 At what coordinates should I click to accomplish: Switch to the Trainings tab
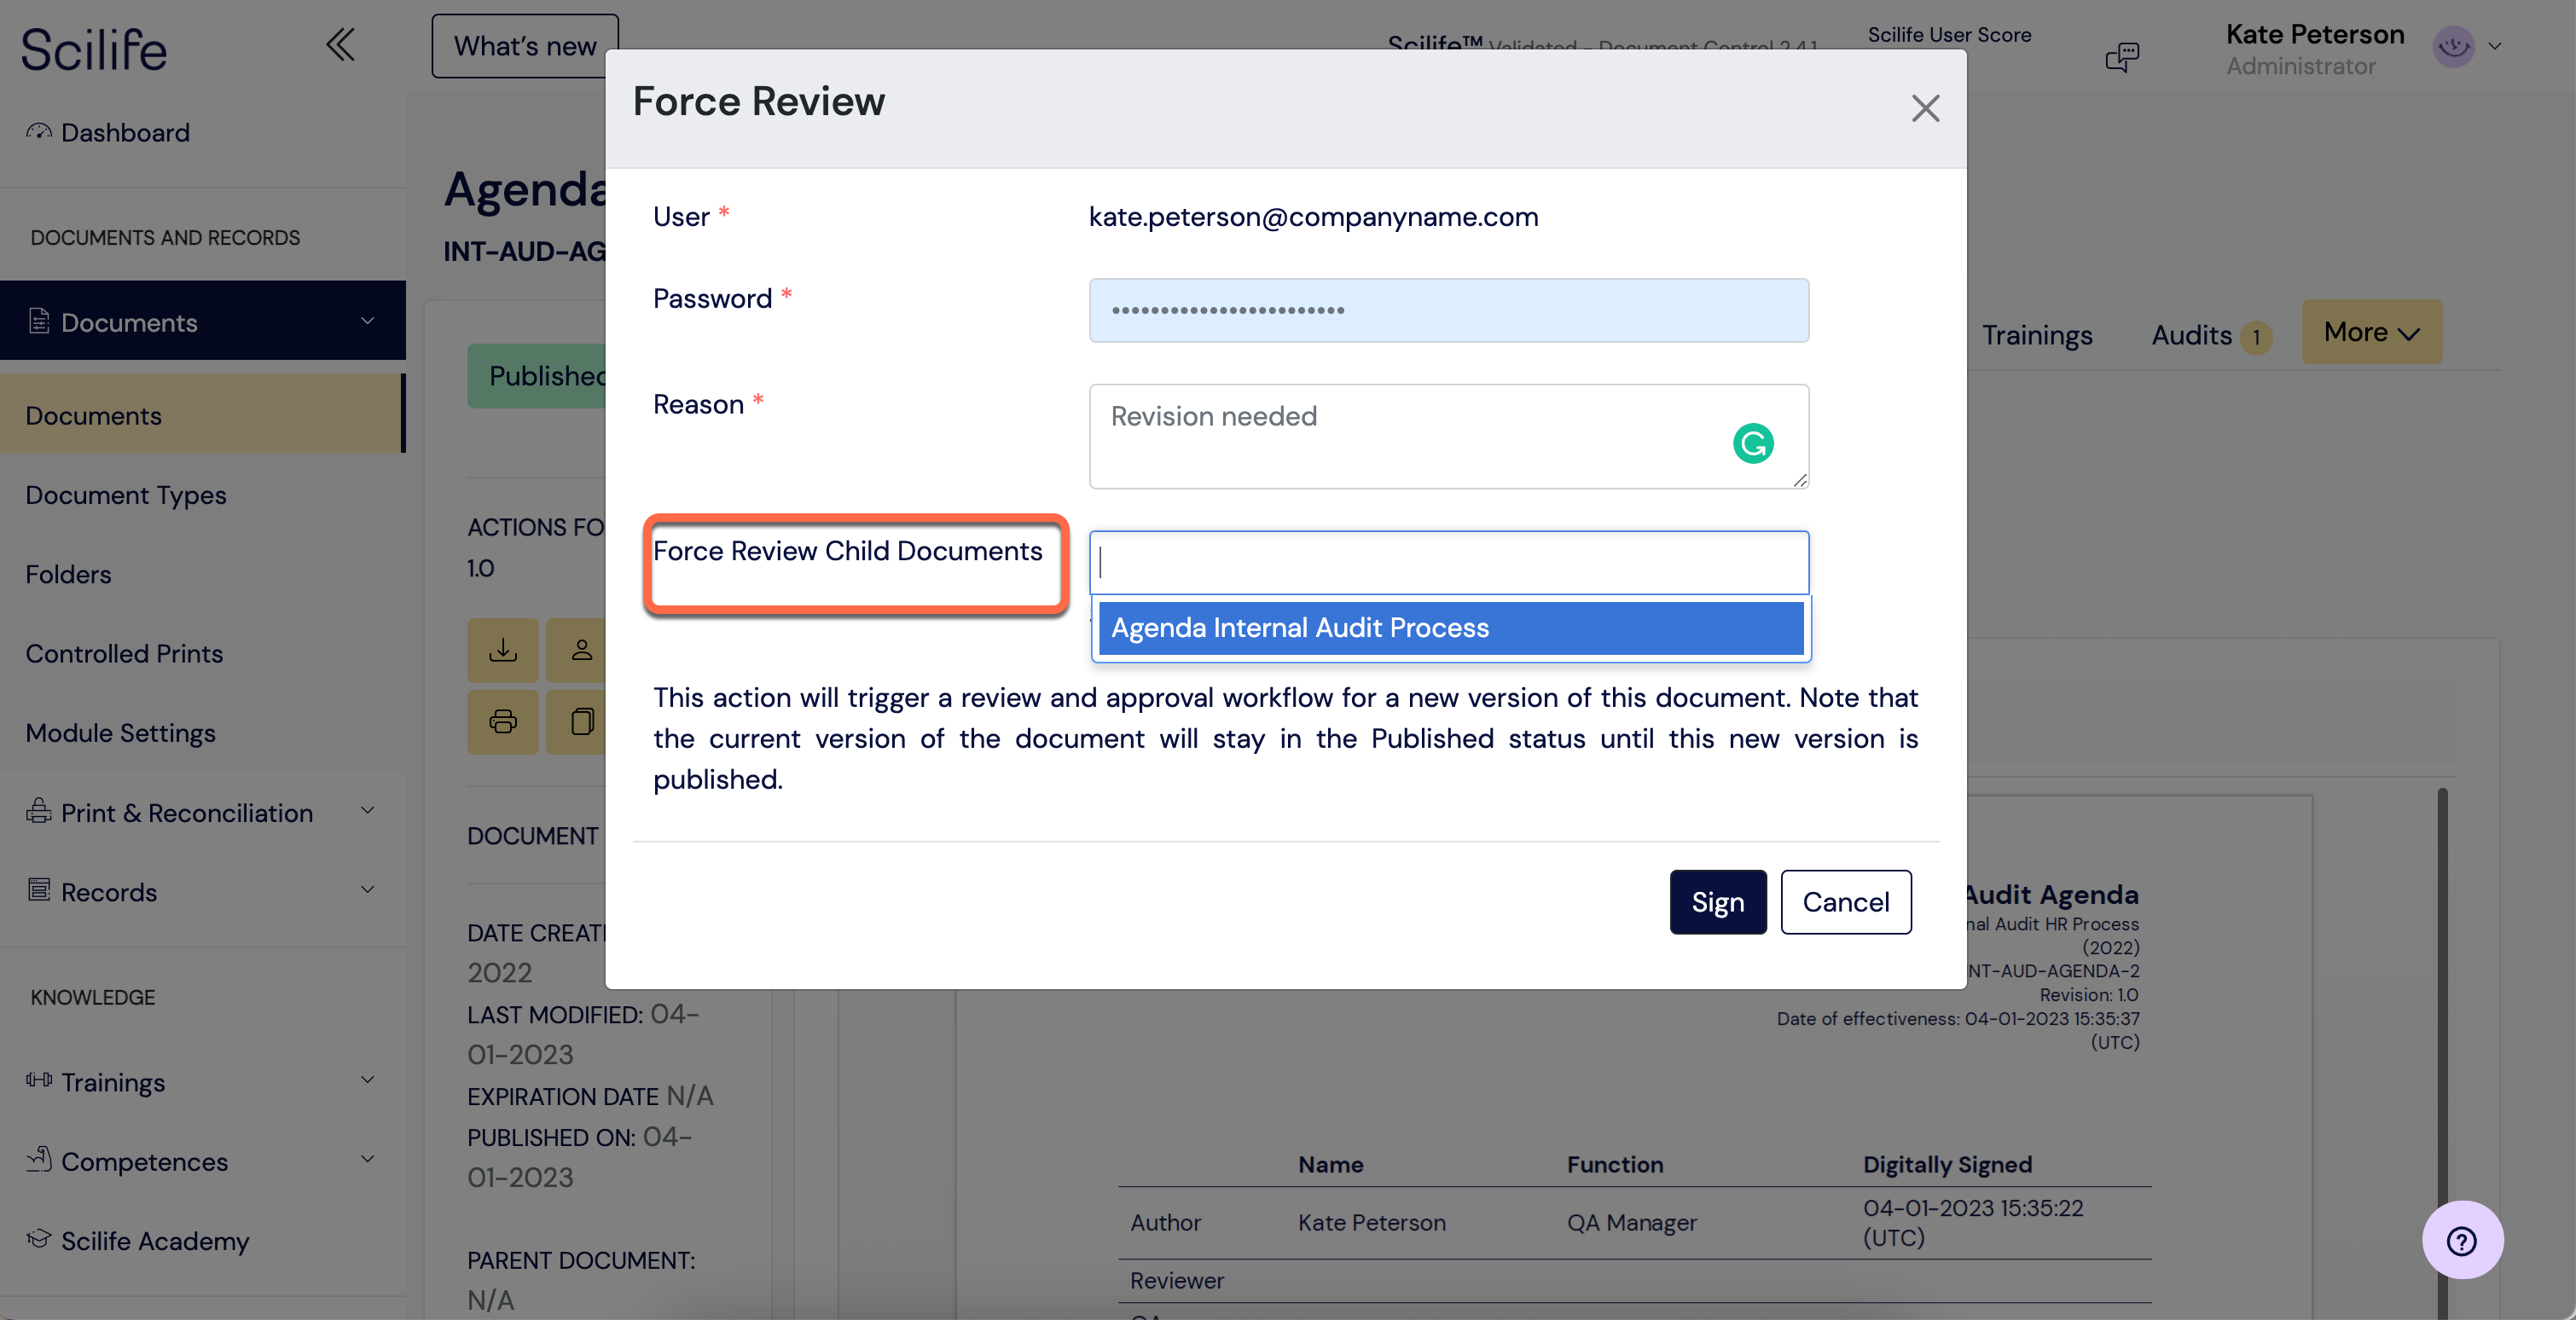click(x=2037, y=335)
